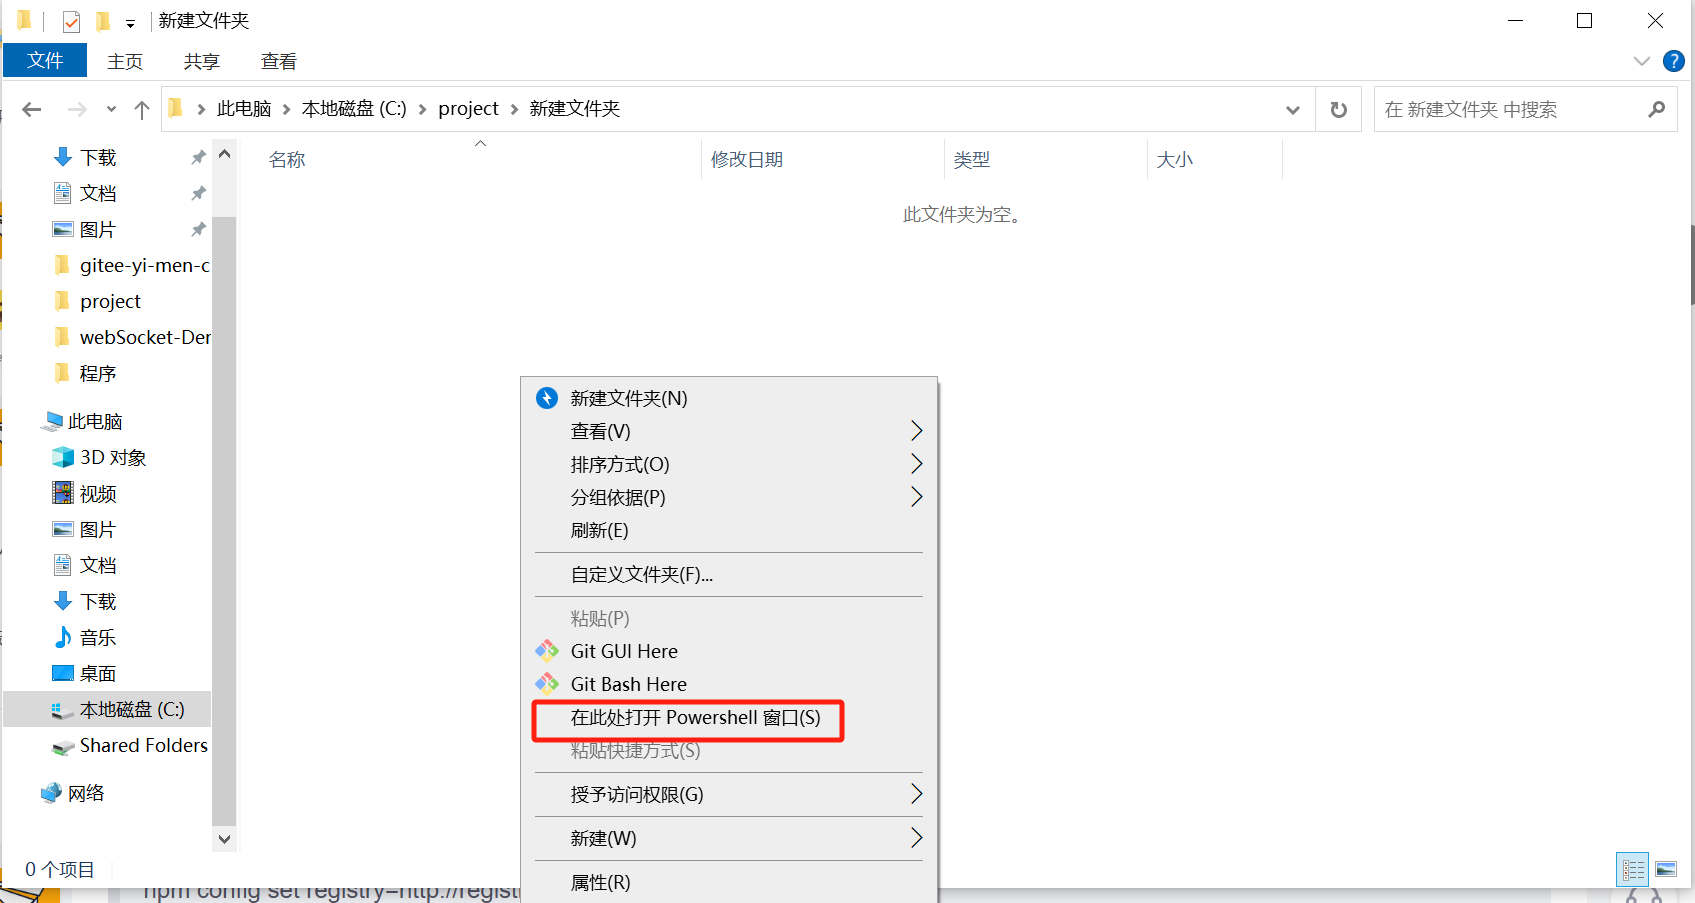Go back with the left arrow button
Viewport: 1695px width, 903px height.
[x=32, y=109]
